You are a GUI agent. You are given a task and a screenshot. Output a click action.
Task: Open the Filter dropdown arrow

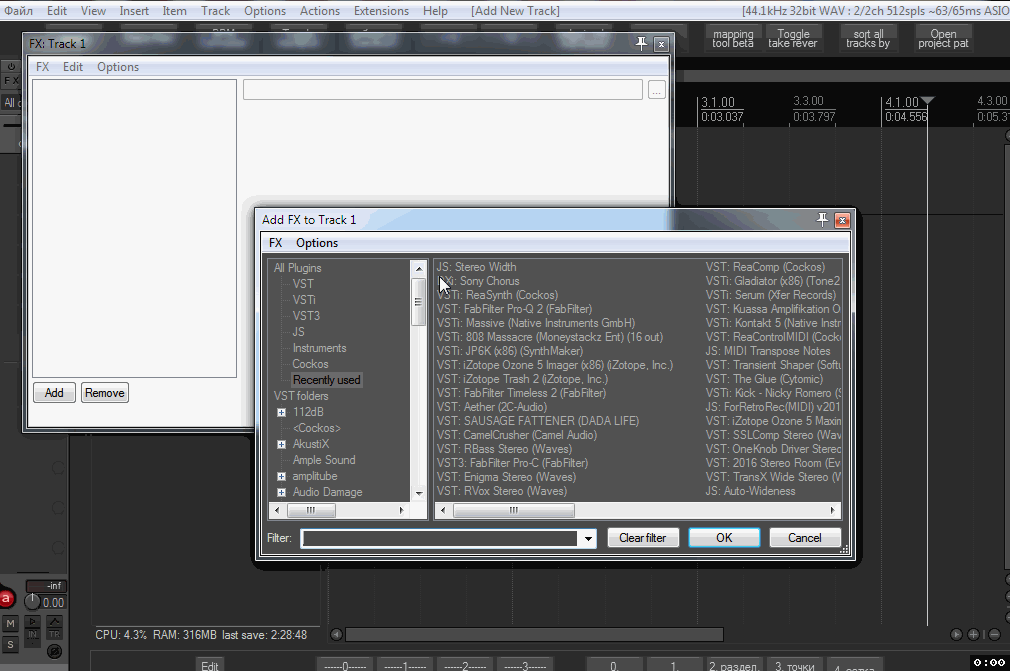click(x=588, y=538)
